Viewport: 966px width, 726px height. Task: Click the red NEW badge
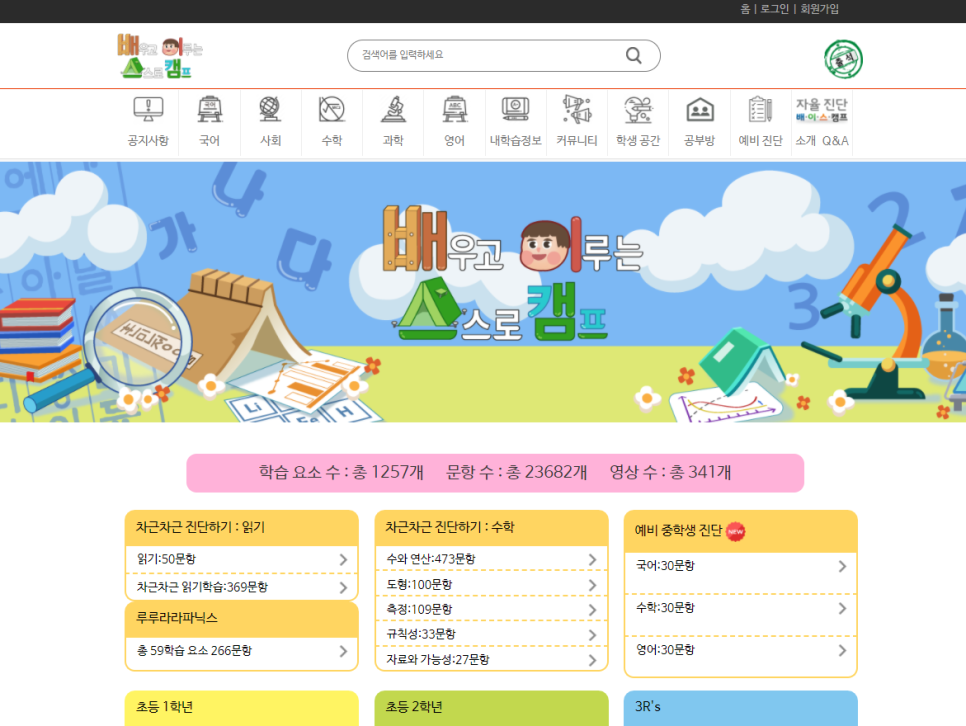tap(736, 531)
